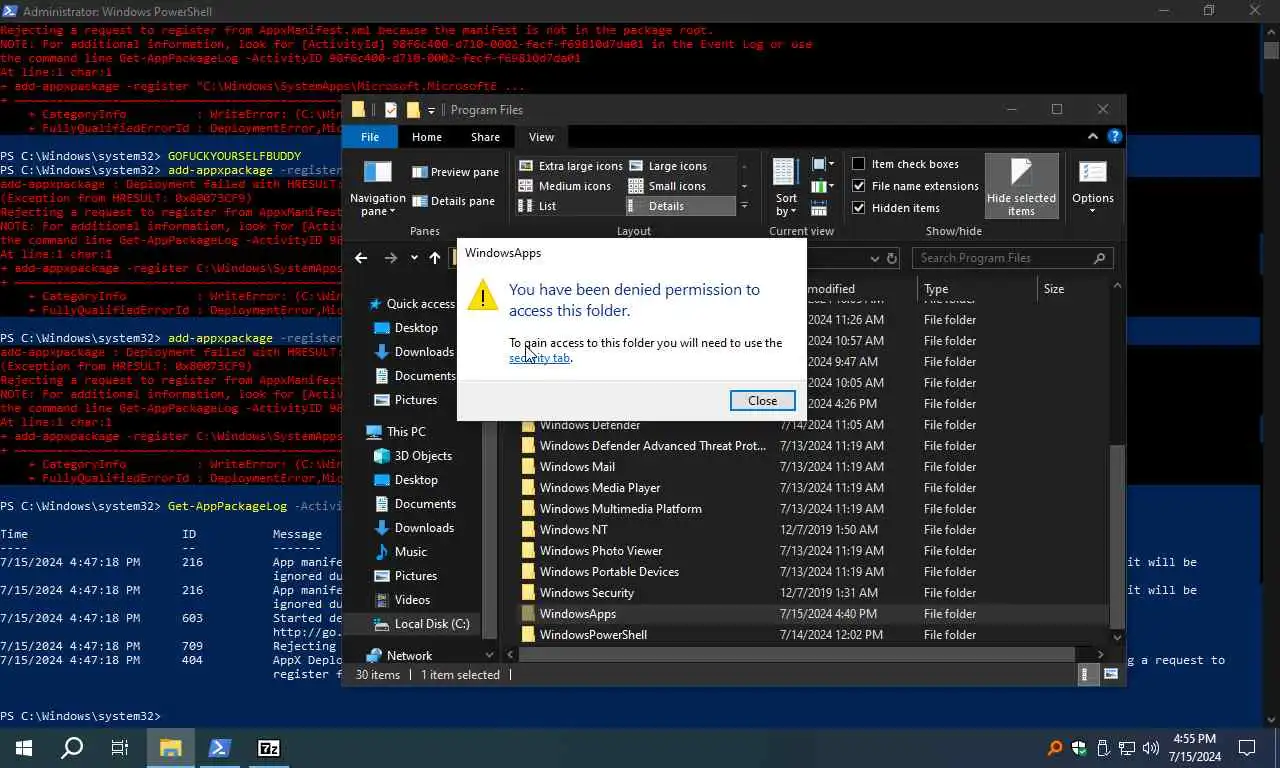
Task: Go up one folder level
Action: point(434,258)
